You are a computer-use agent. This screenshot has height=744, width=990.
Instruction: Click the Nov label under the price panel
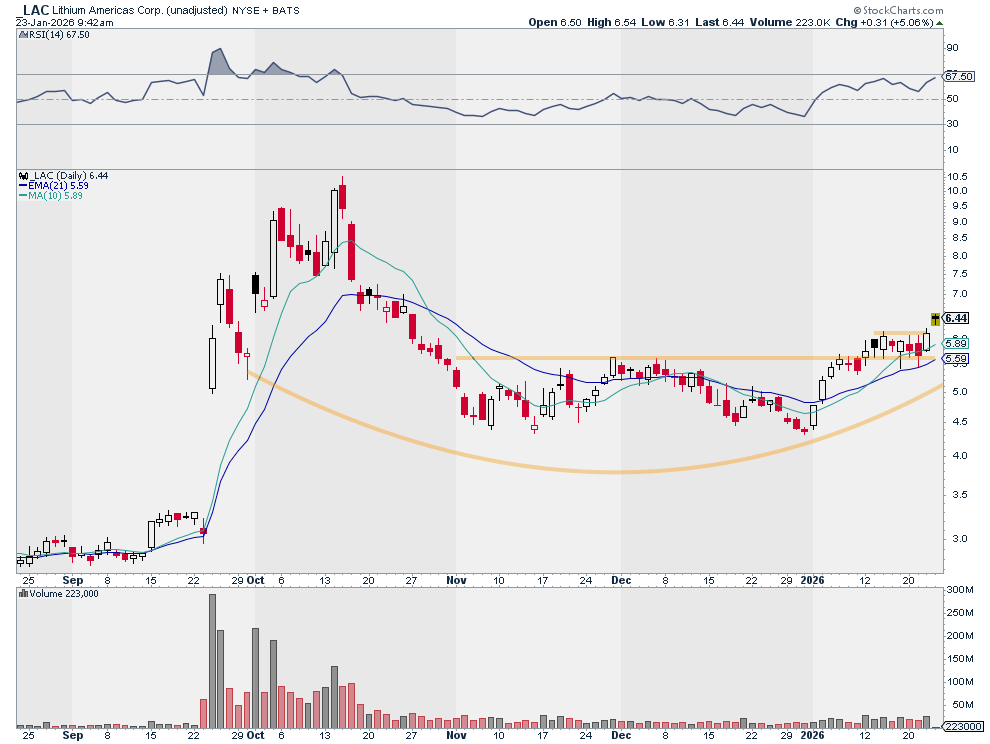click(x=456, y=580)
